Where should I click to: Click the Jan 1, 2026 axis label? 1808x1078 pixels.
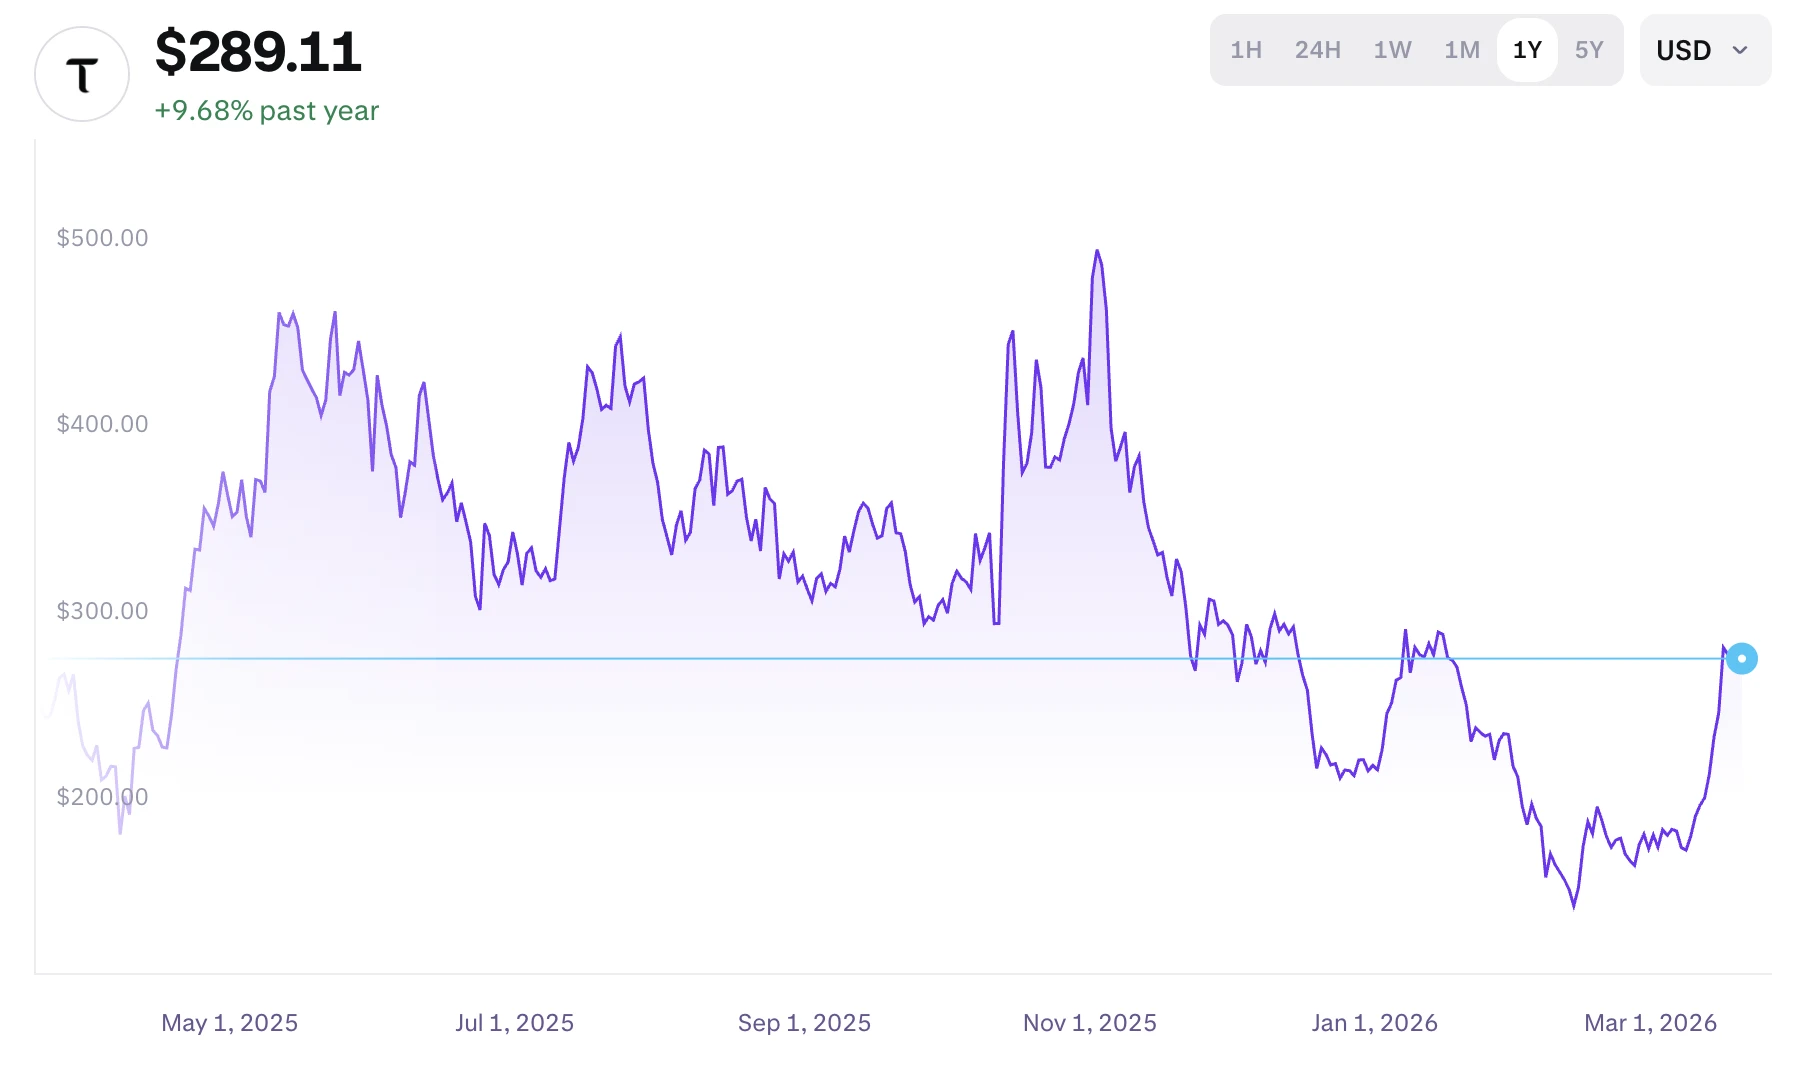(1374, 1023)
